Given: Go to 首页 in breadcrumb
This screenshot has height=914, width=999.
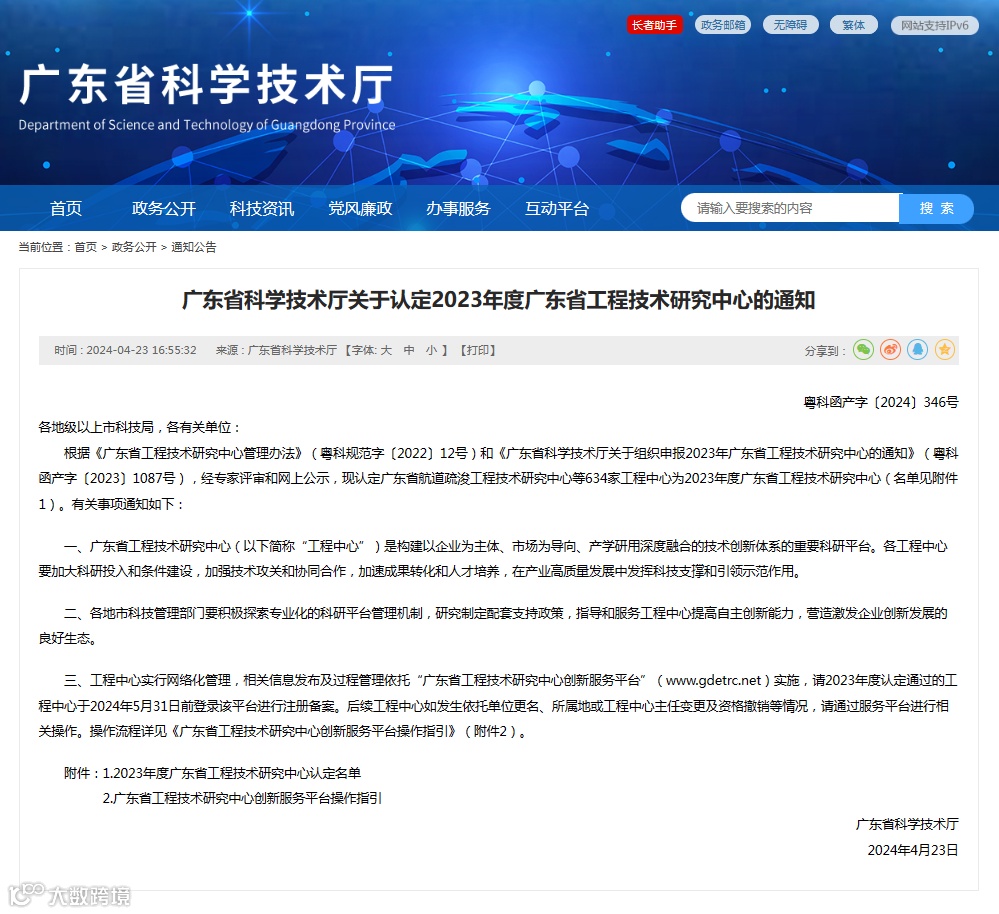Looking at the screenshot, I should coord(85,247).
